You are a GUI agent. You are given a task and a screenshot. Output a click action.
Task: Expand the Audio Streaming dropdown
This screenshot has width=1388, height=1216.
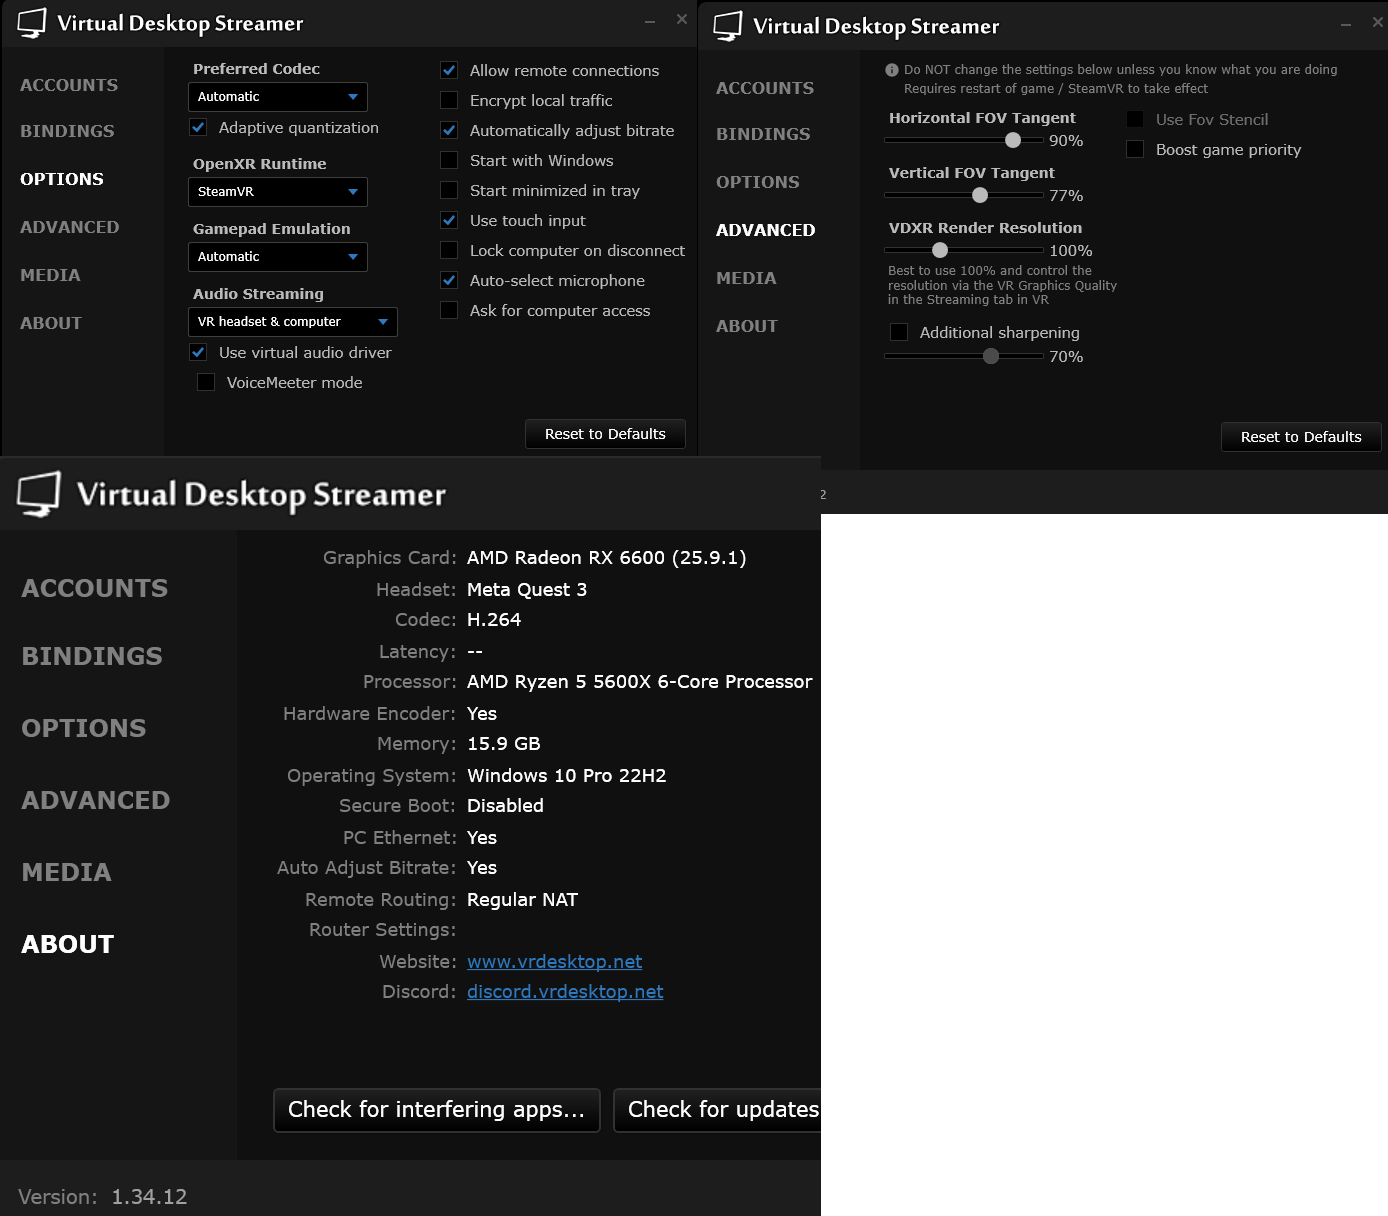pos(293,322)
